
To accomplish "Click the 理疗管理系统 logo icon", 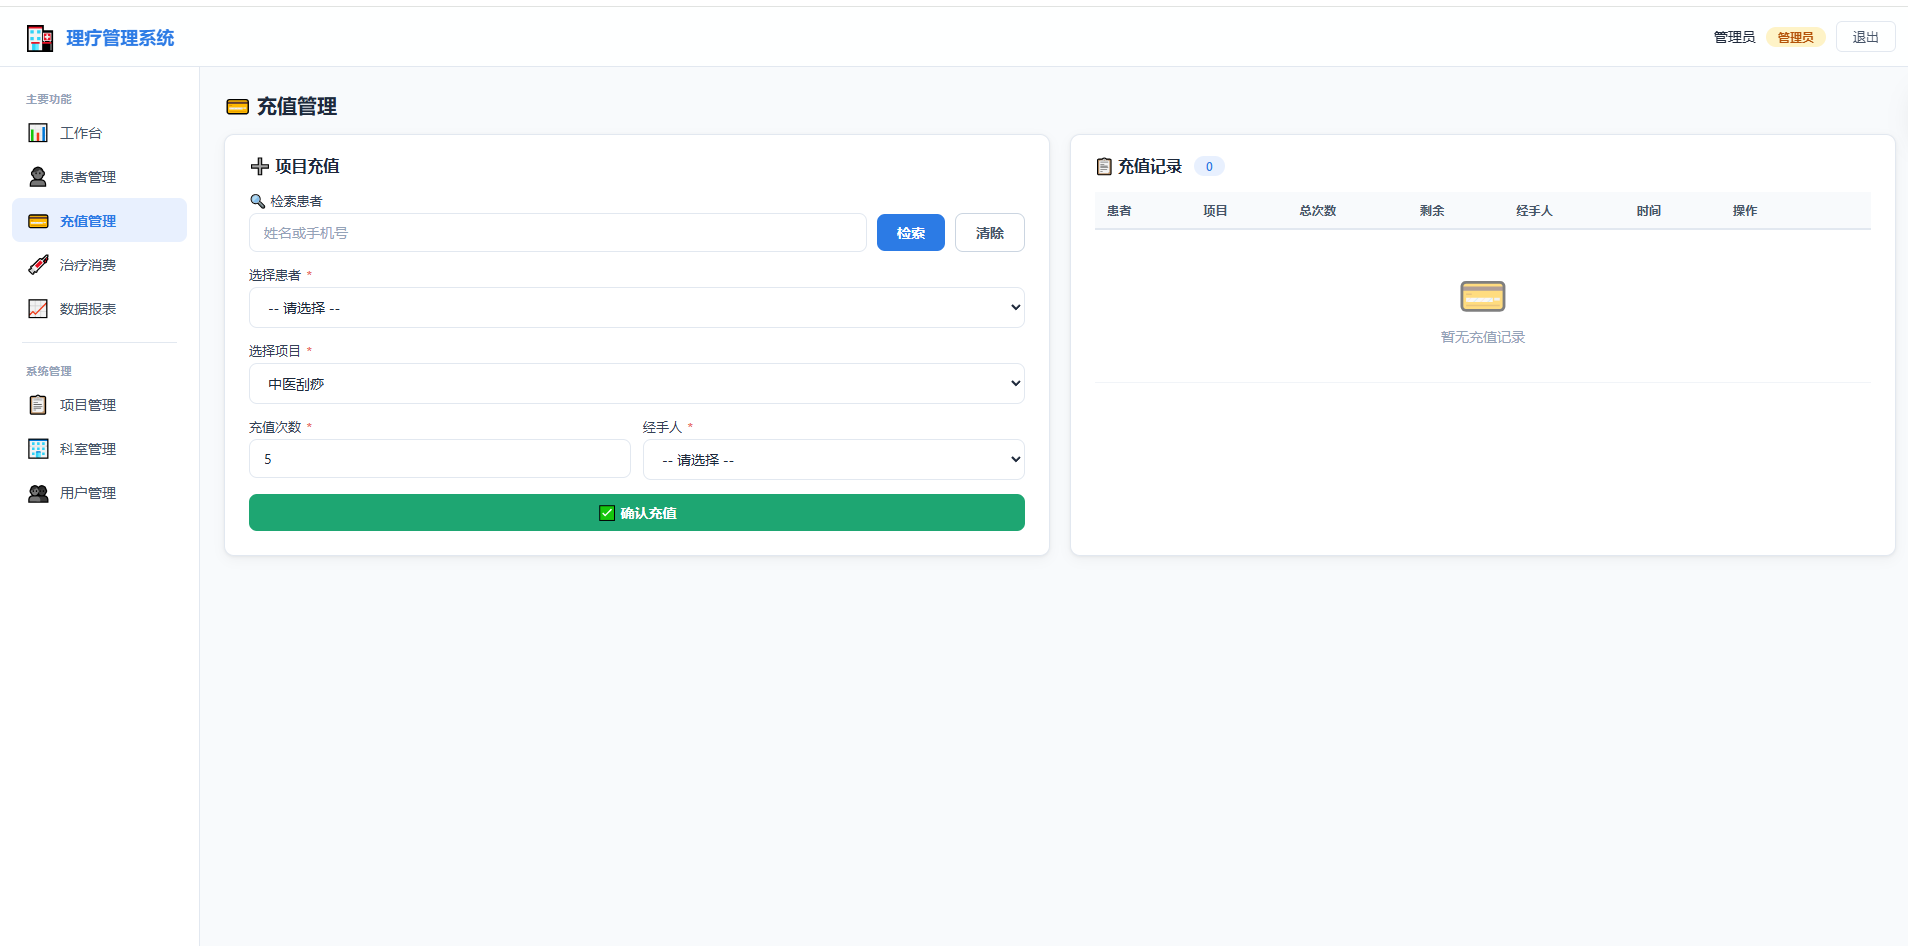I will click(40, 38).
